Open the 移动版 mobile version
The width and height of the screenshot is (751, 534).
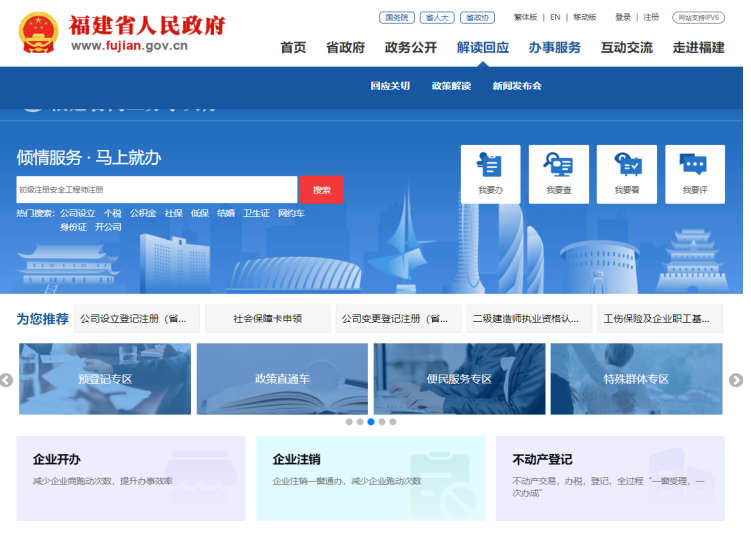[585, 17]
